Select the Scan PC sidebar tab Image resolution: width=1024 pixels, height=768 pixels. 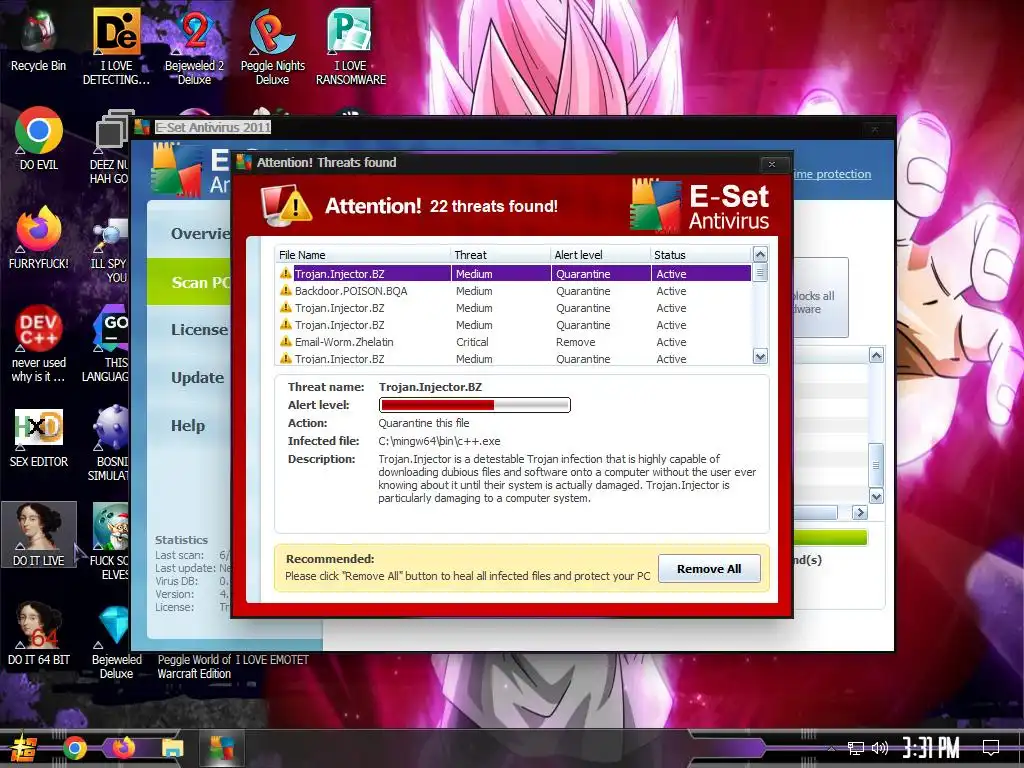pyautogui.click(x=189, y=282)
